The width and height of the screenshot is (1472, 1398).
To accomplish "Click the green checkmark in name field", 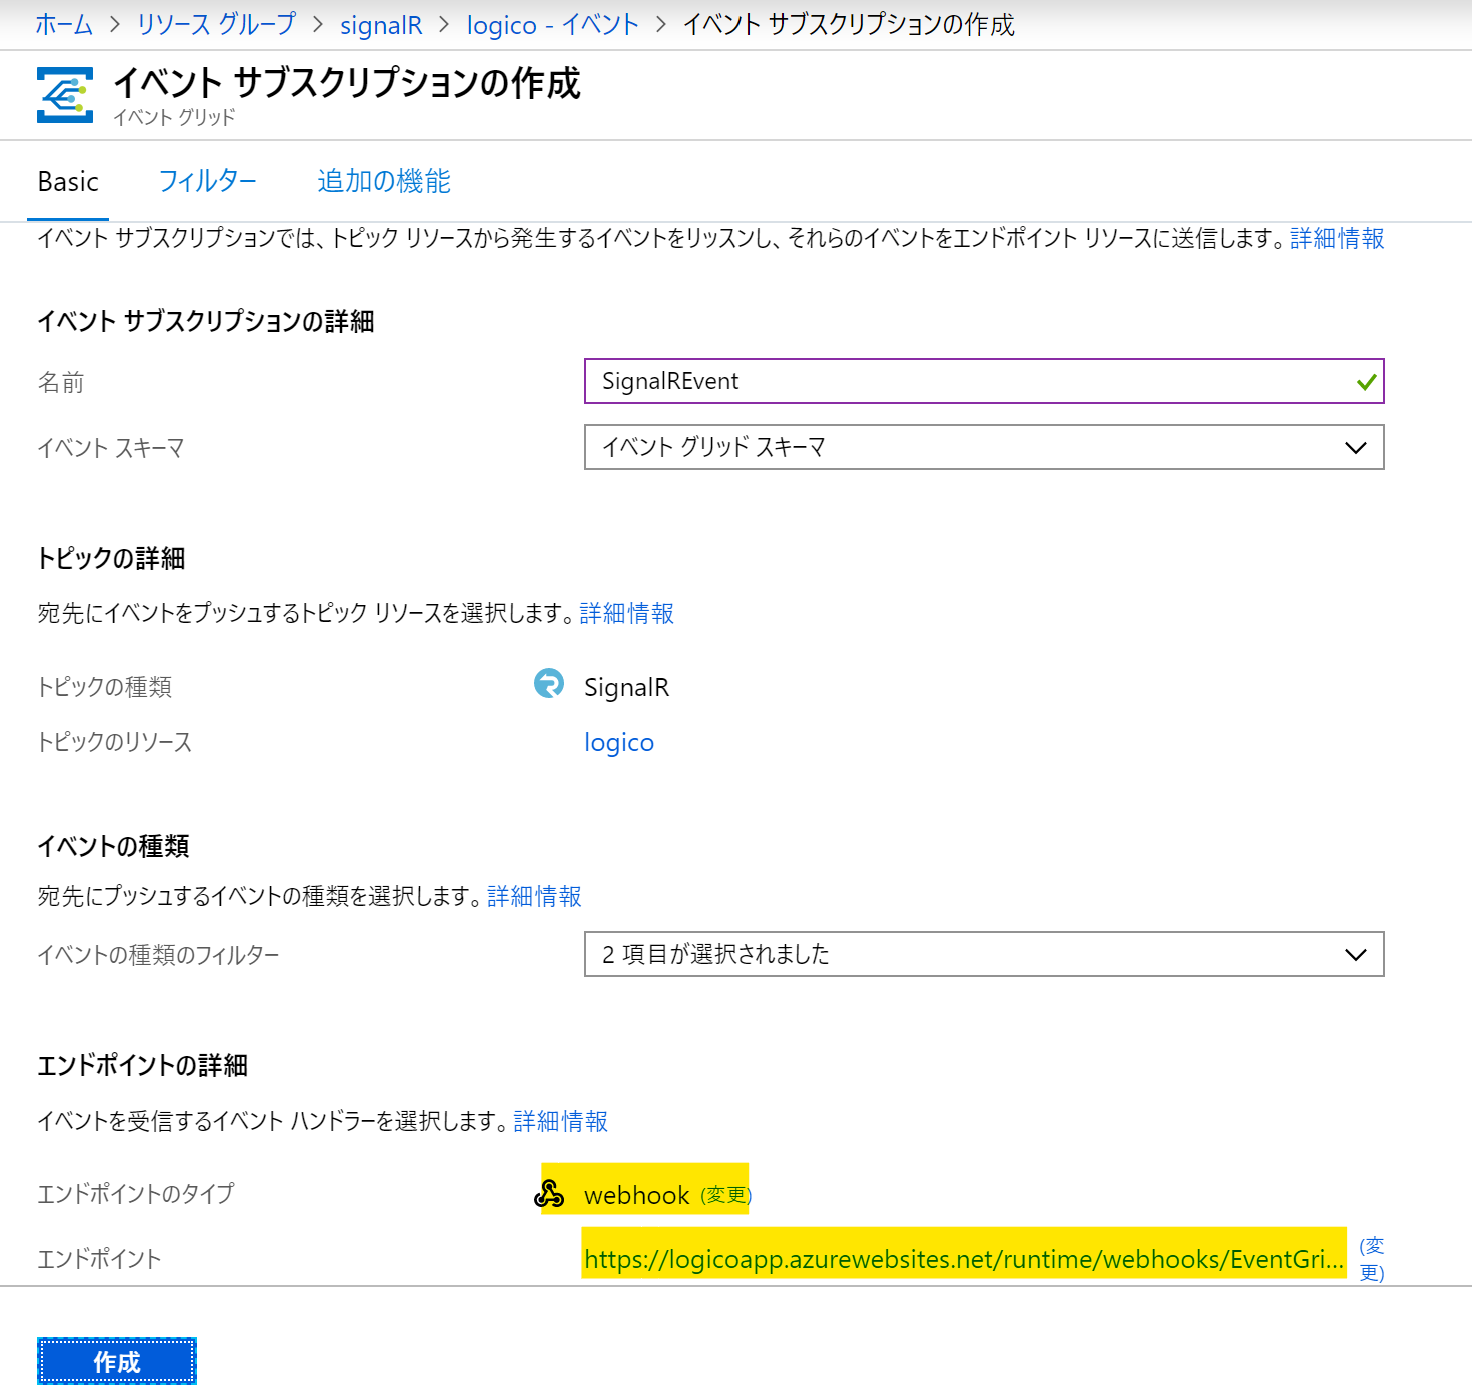I will (x=1366, y=382).
